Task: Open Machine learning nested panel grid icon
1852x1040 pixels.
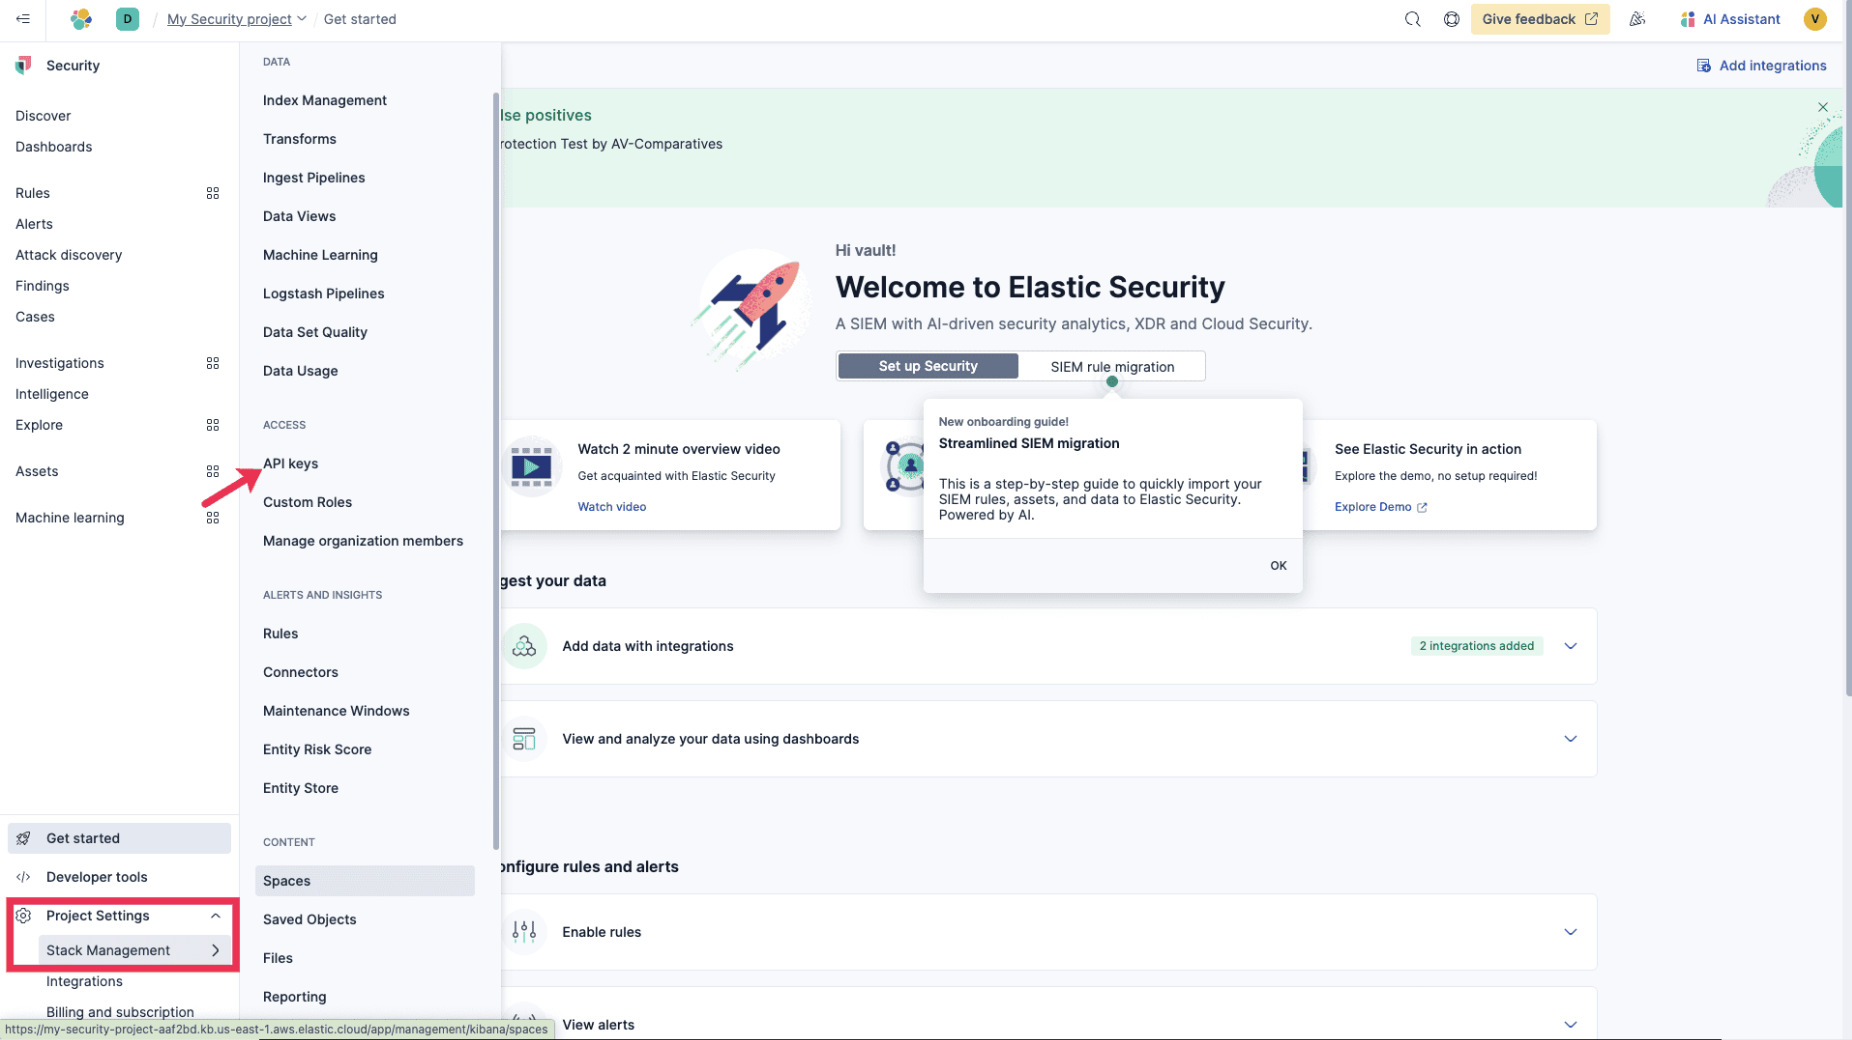Action: (213, 518)
